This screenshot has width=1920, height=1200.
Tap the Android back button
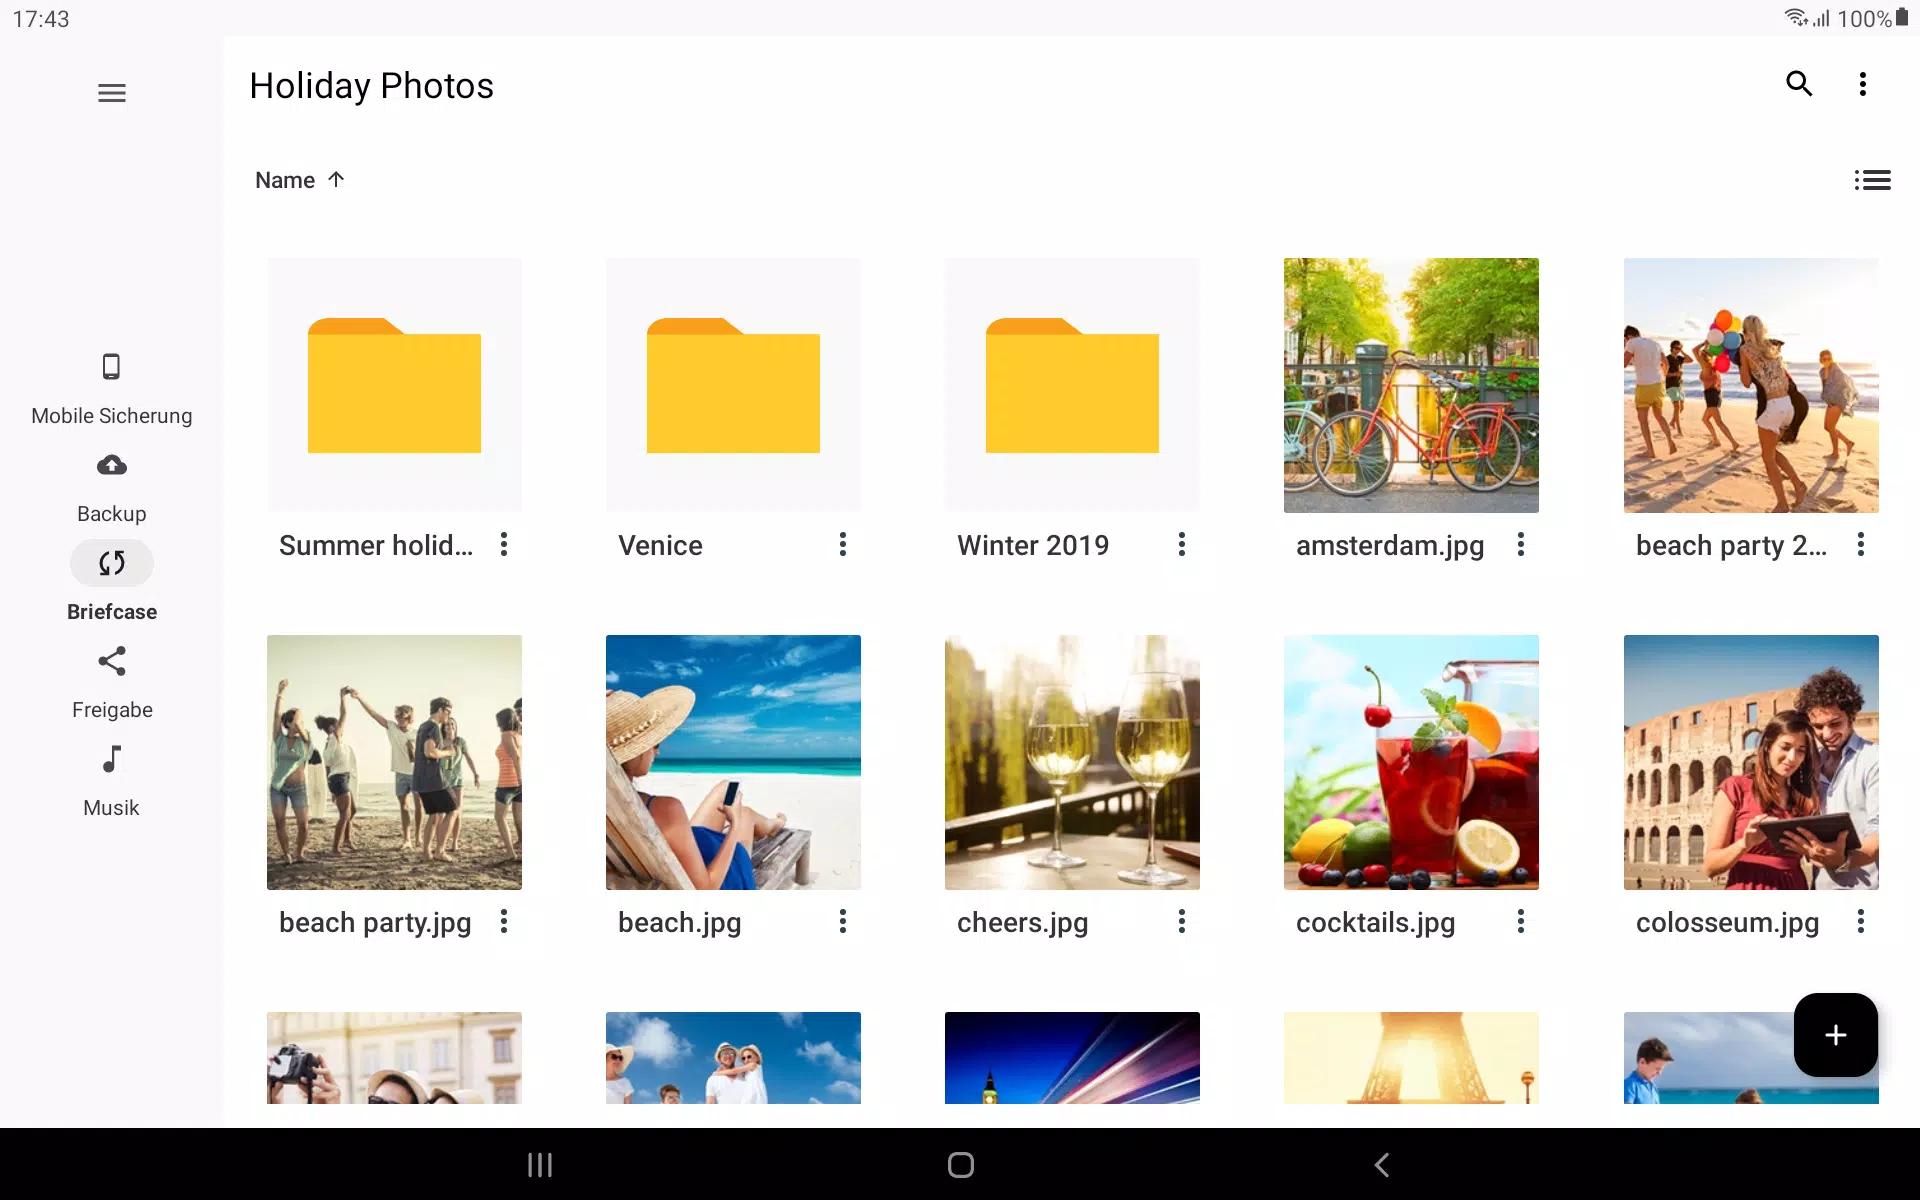click(x=1381, y=1165)
